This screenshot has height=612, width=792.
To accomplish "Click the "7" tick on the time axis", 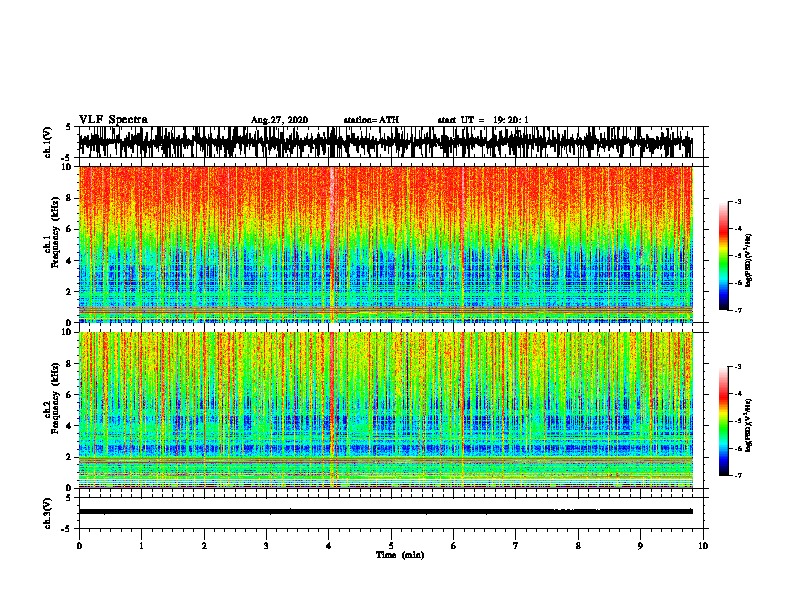I will click(516, 546).
